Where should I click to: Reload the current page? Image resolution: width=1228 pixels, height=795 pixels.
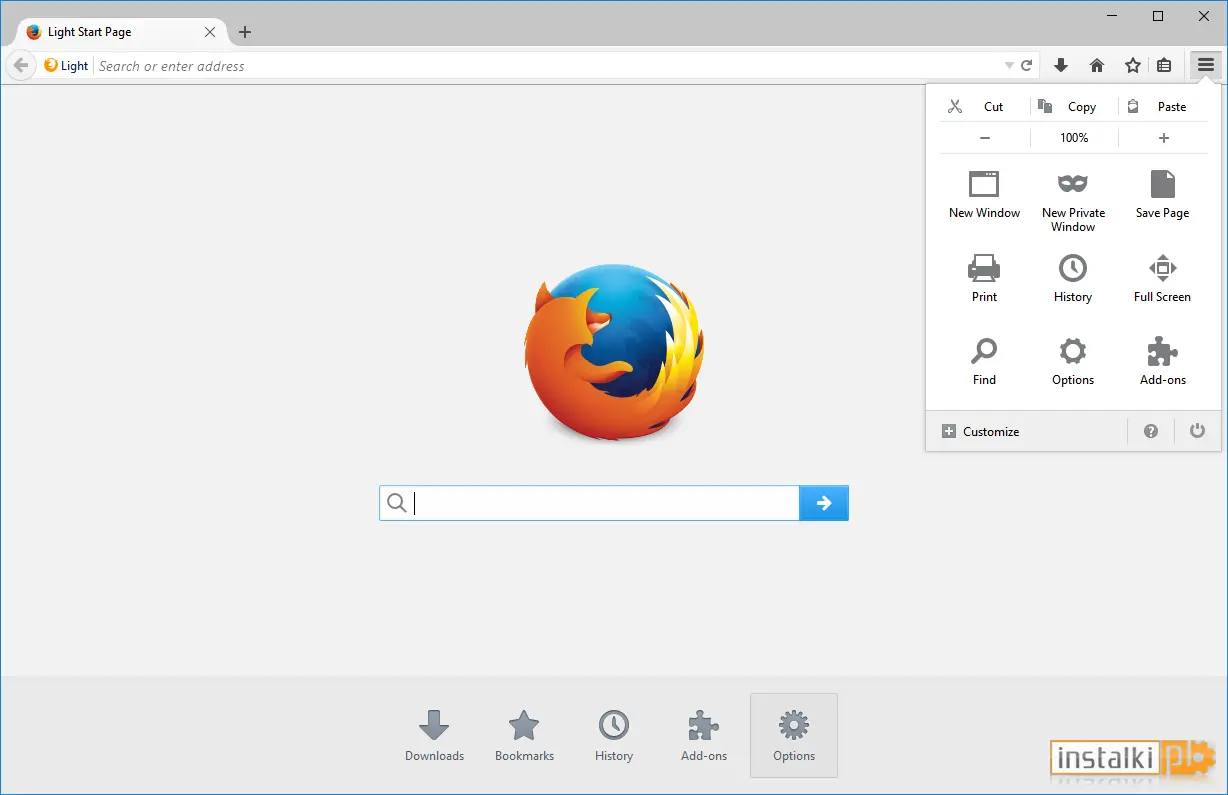1026,66
